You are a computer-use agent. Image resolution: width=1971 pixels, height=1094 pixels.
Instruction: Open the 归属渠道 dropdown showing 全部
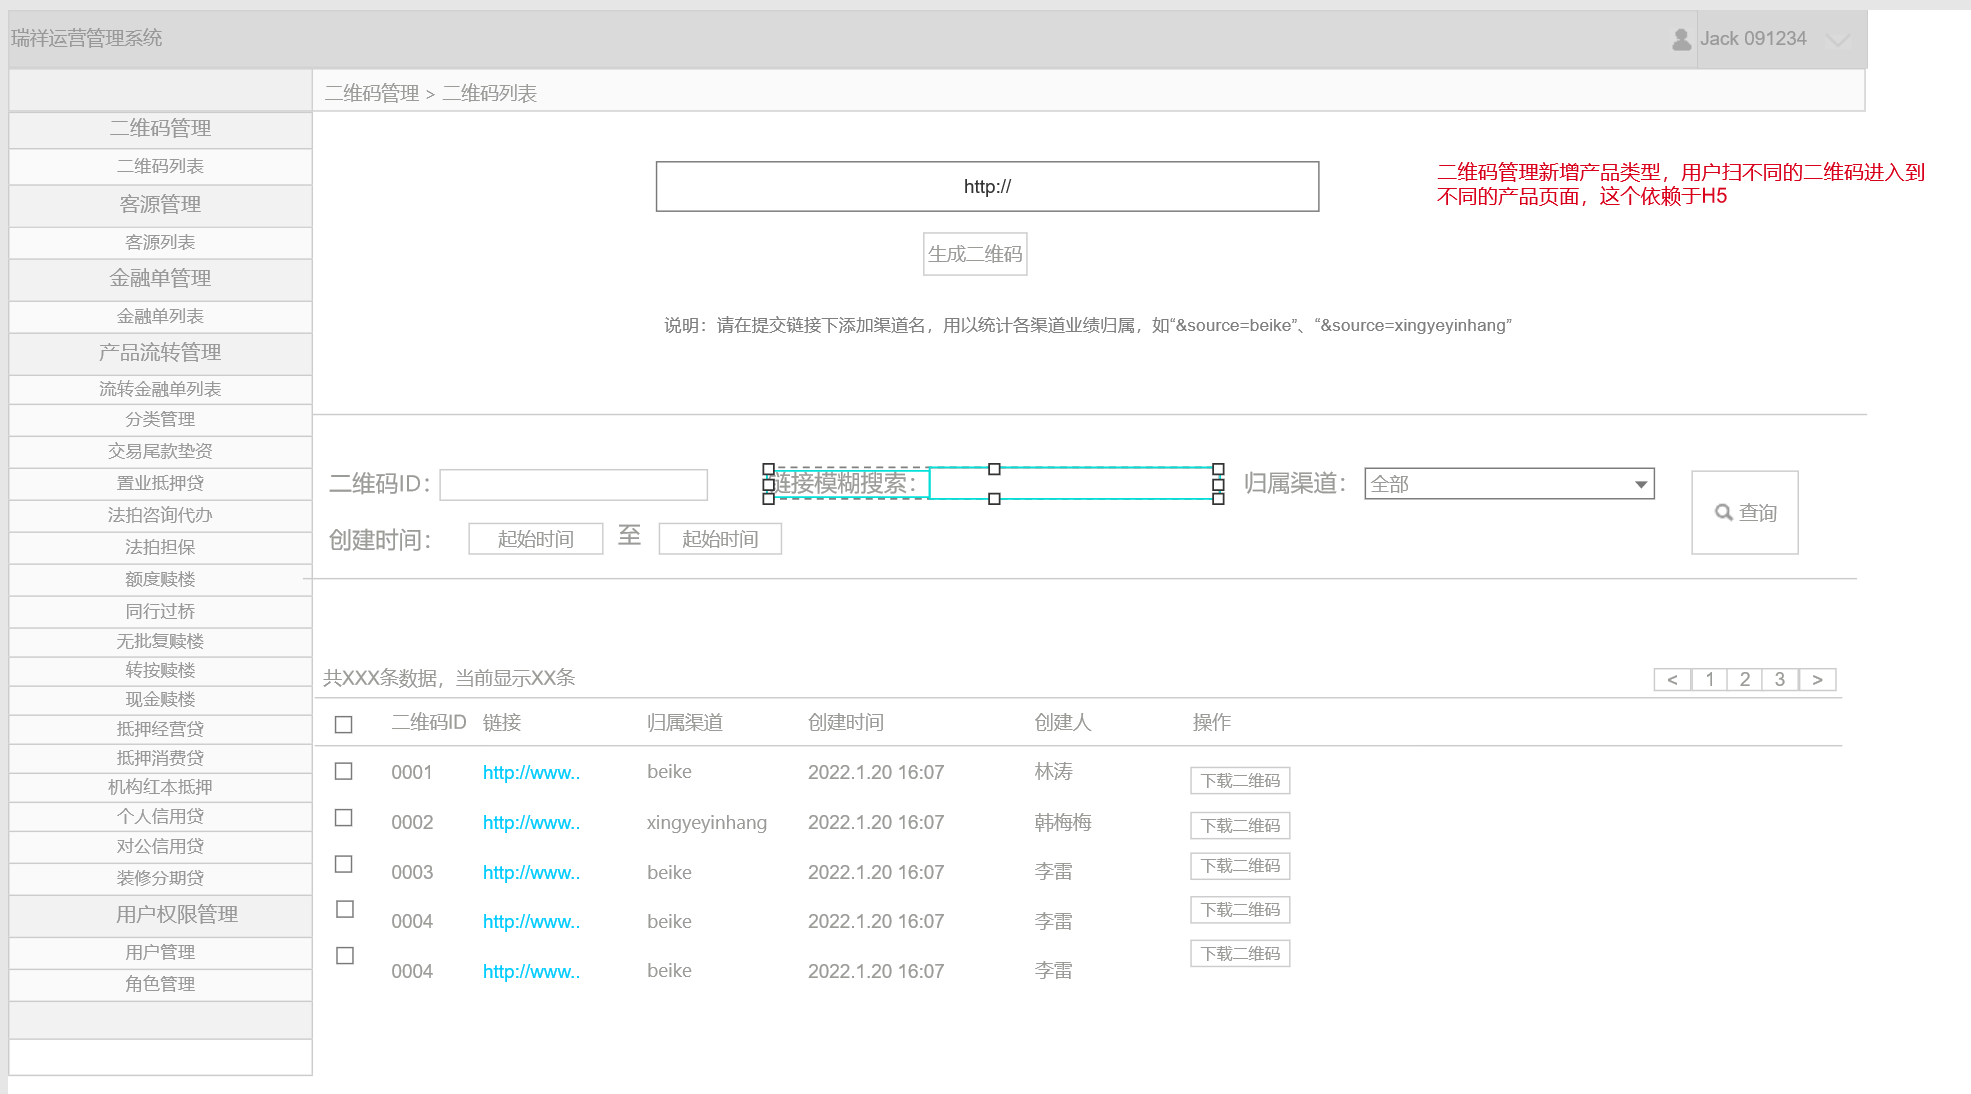pyautogui.click(x=1509, y=484)
